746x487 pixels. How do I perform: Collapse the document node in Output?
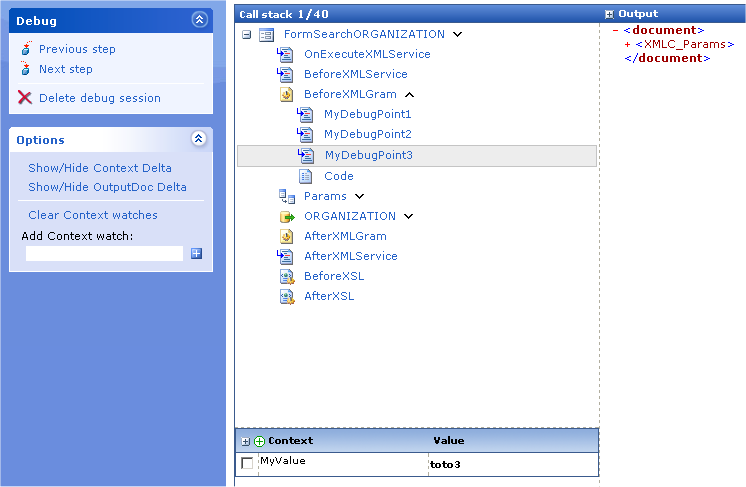616,30
